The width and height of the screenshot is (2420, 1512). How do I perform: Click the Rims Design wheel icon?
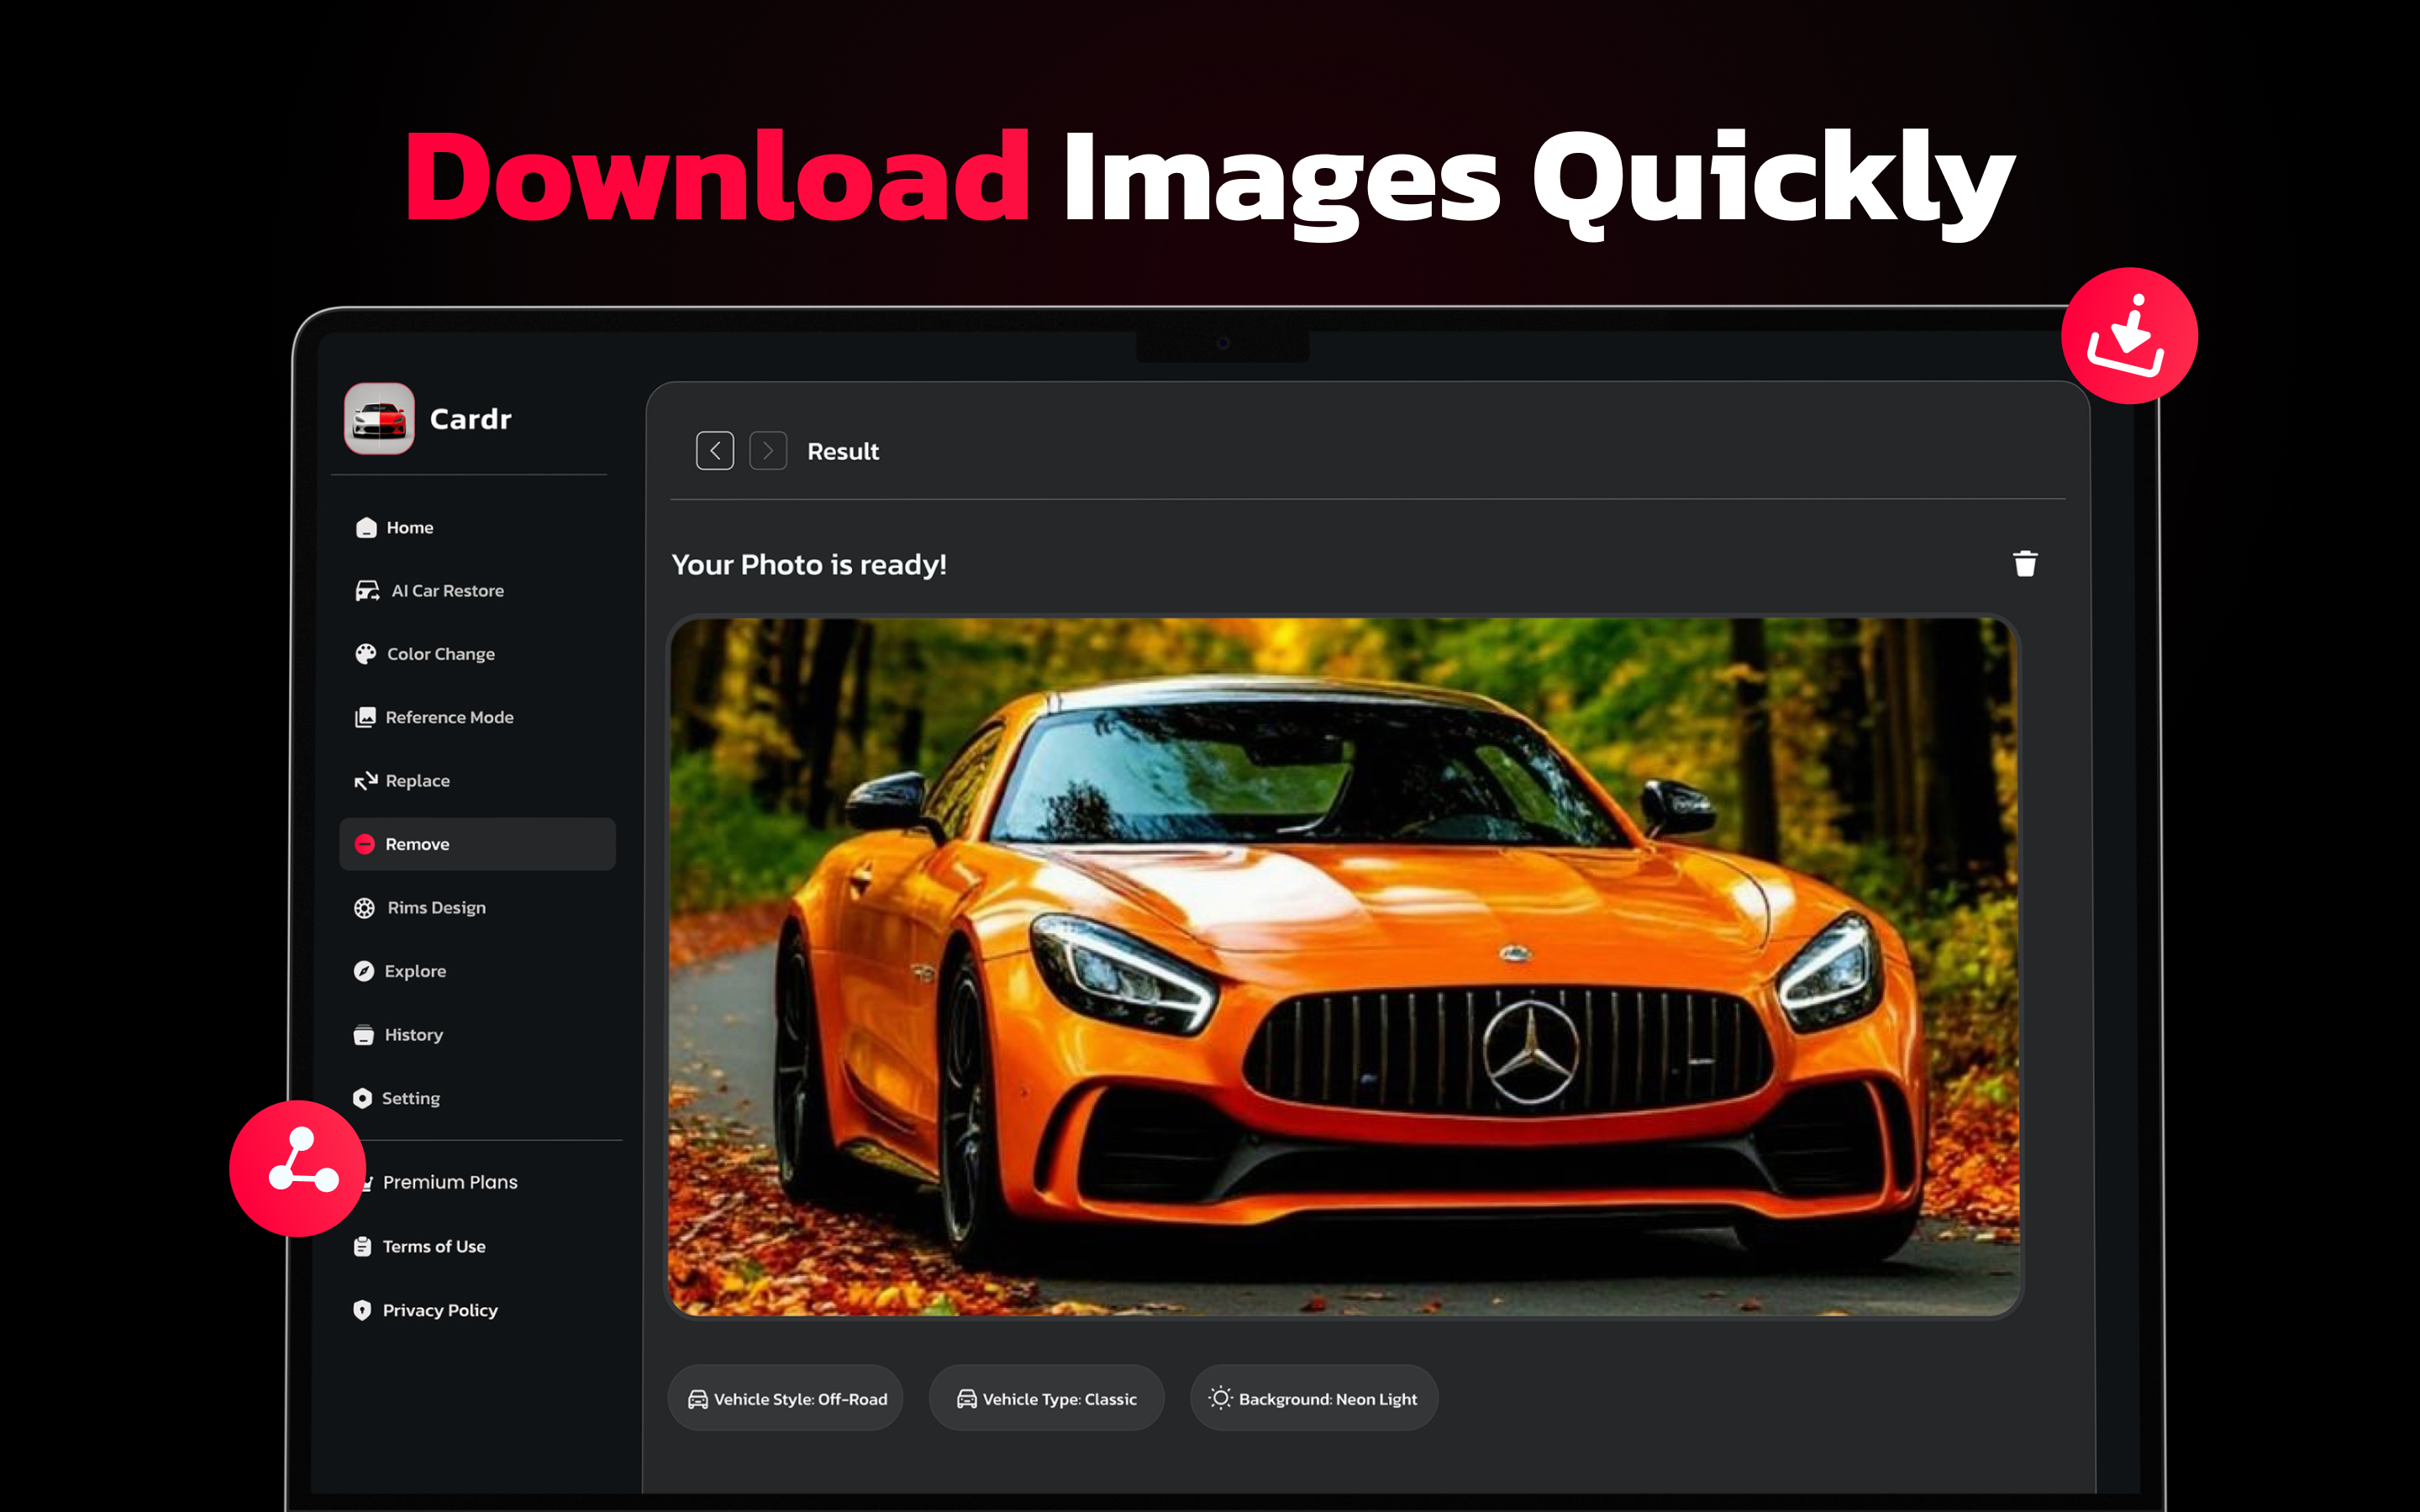click(x=364, y=907)
